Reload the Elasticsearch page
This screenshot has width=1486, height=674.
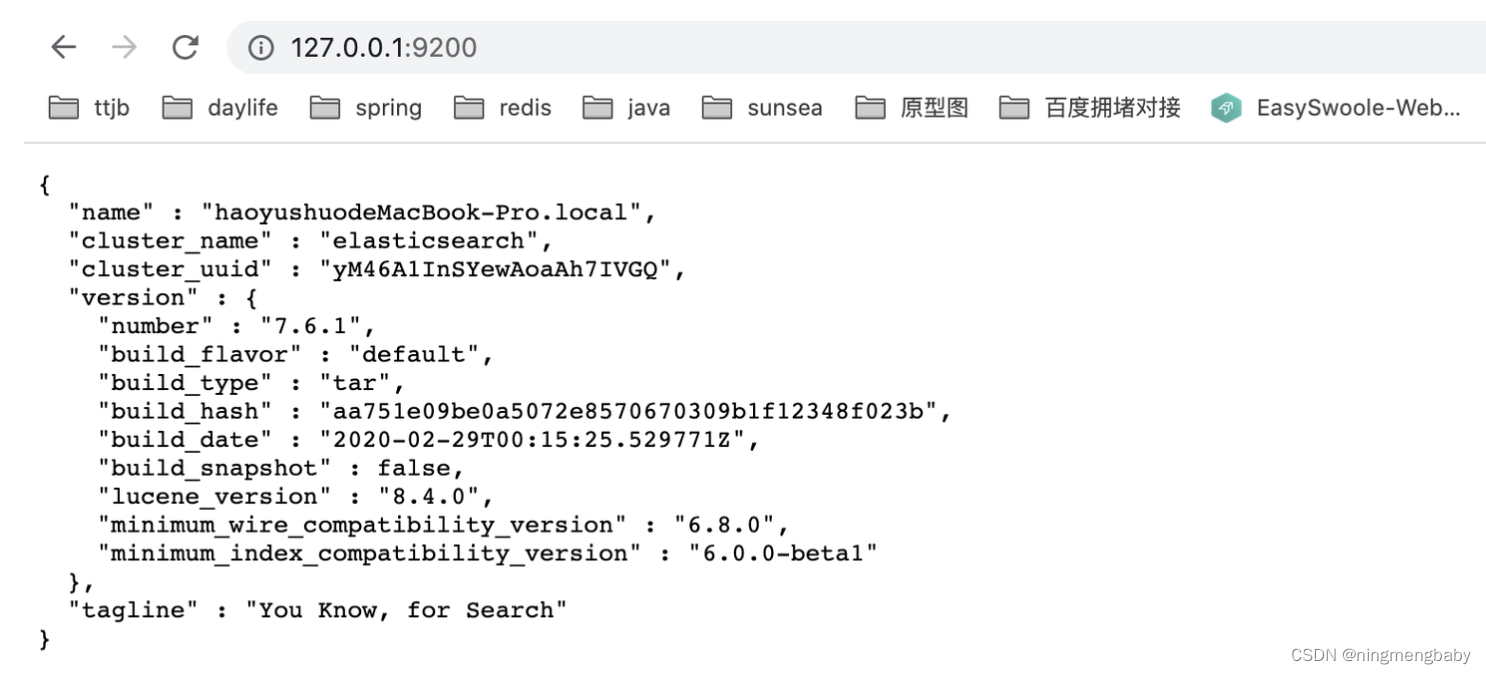(x=185, y=47)
